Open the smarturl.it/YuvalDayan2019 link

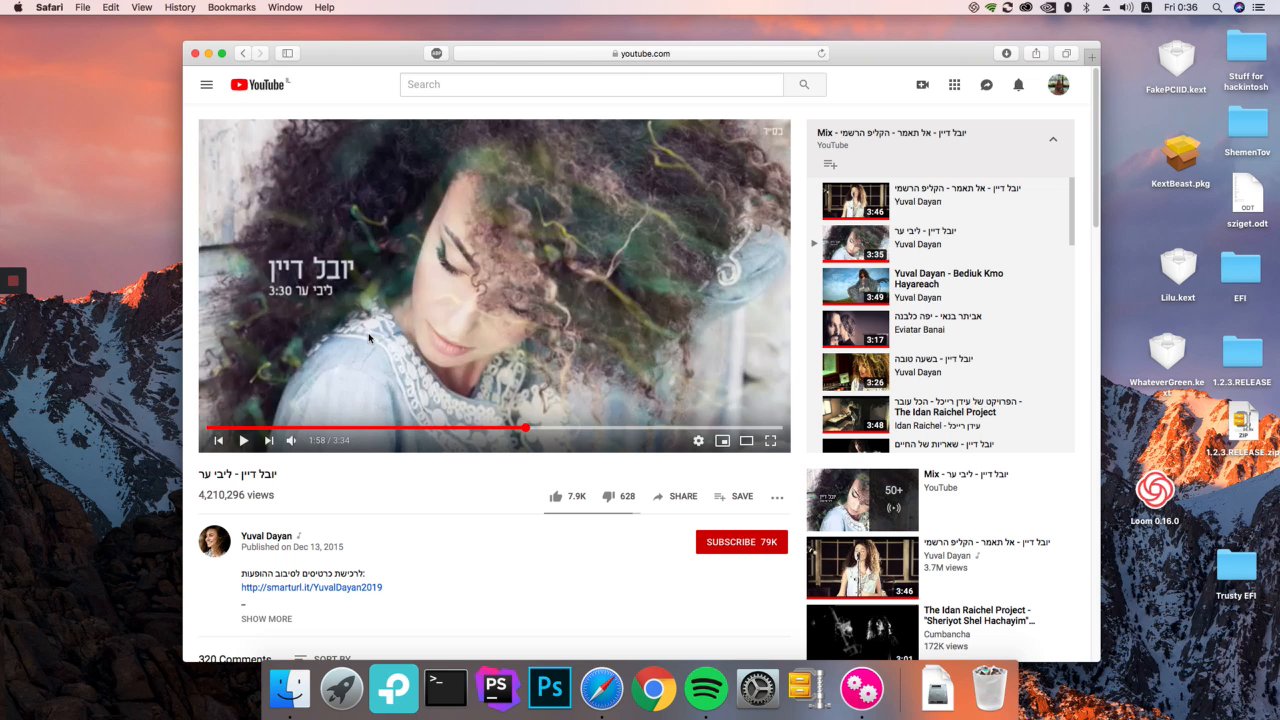[311, 587]
